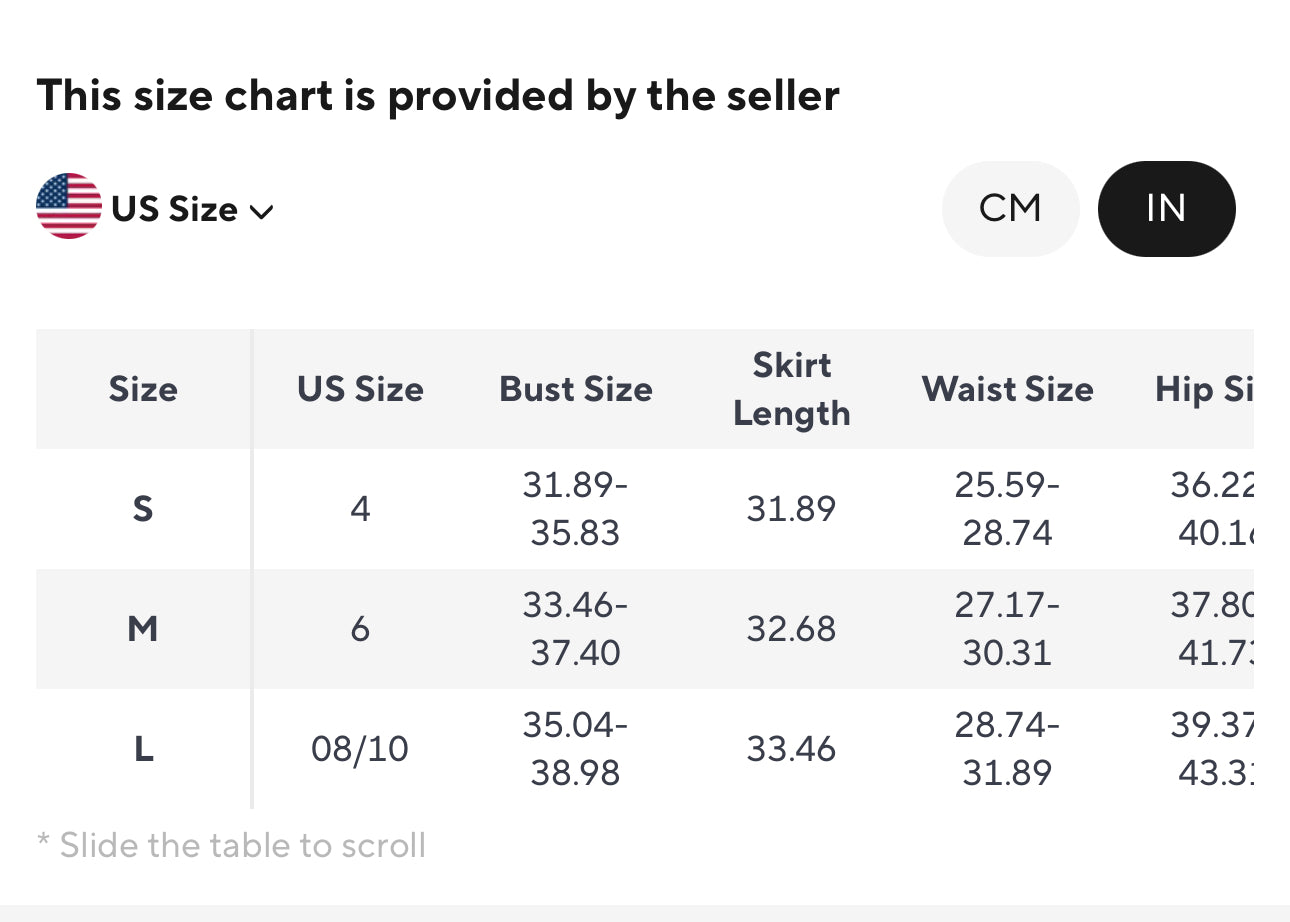
Task: Click the Skirt Length column header
Action: pyautogui.click(x=791, y=389)
